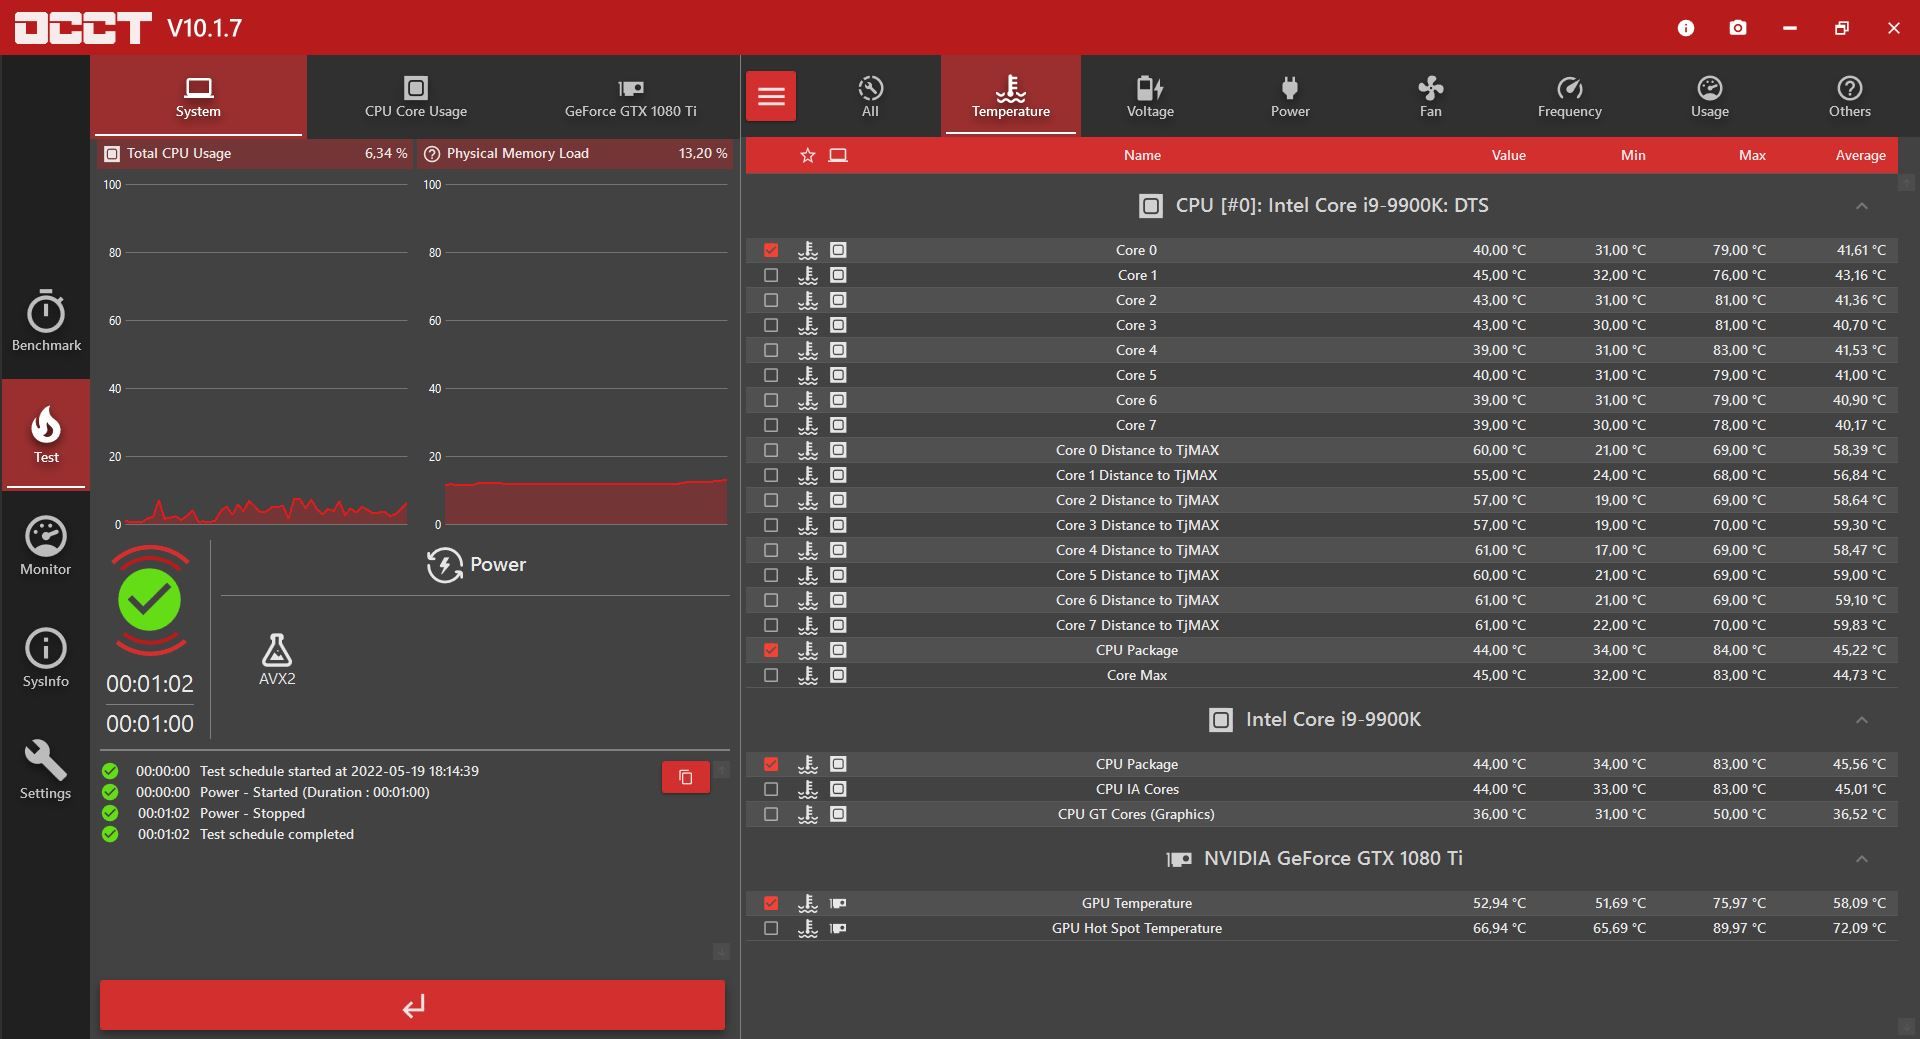Screen dimensions: 1920x1039
Task: Click the Physical Memory Load icon
Action: (432, 154)
